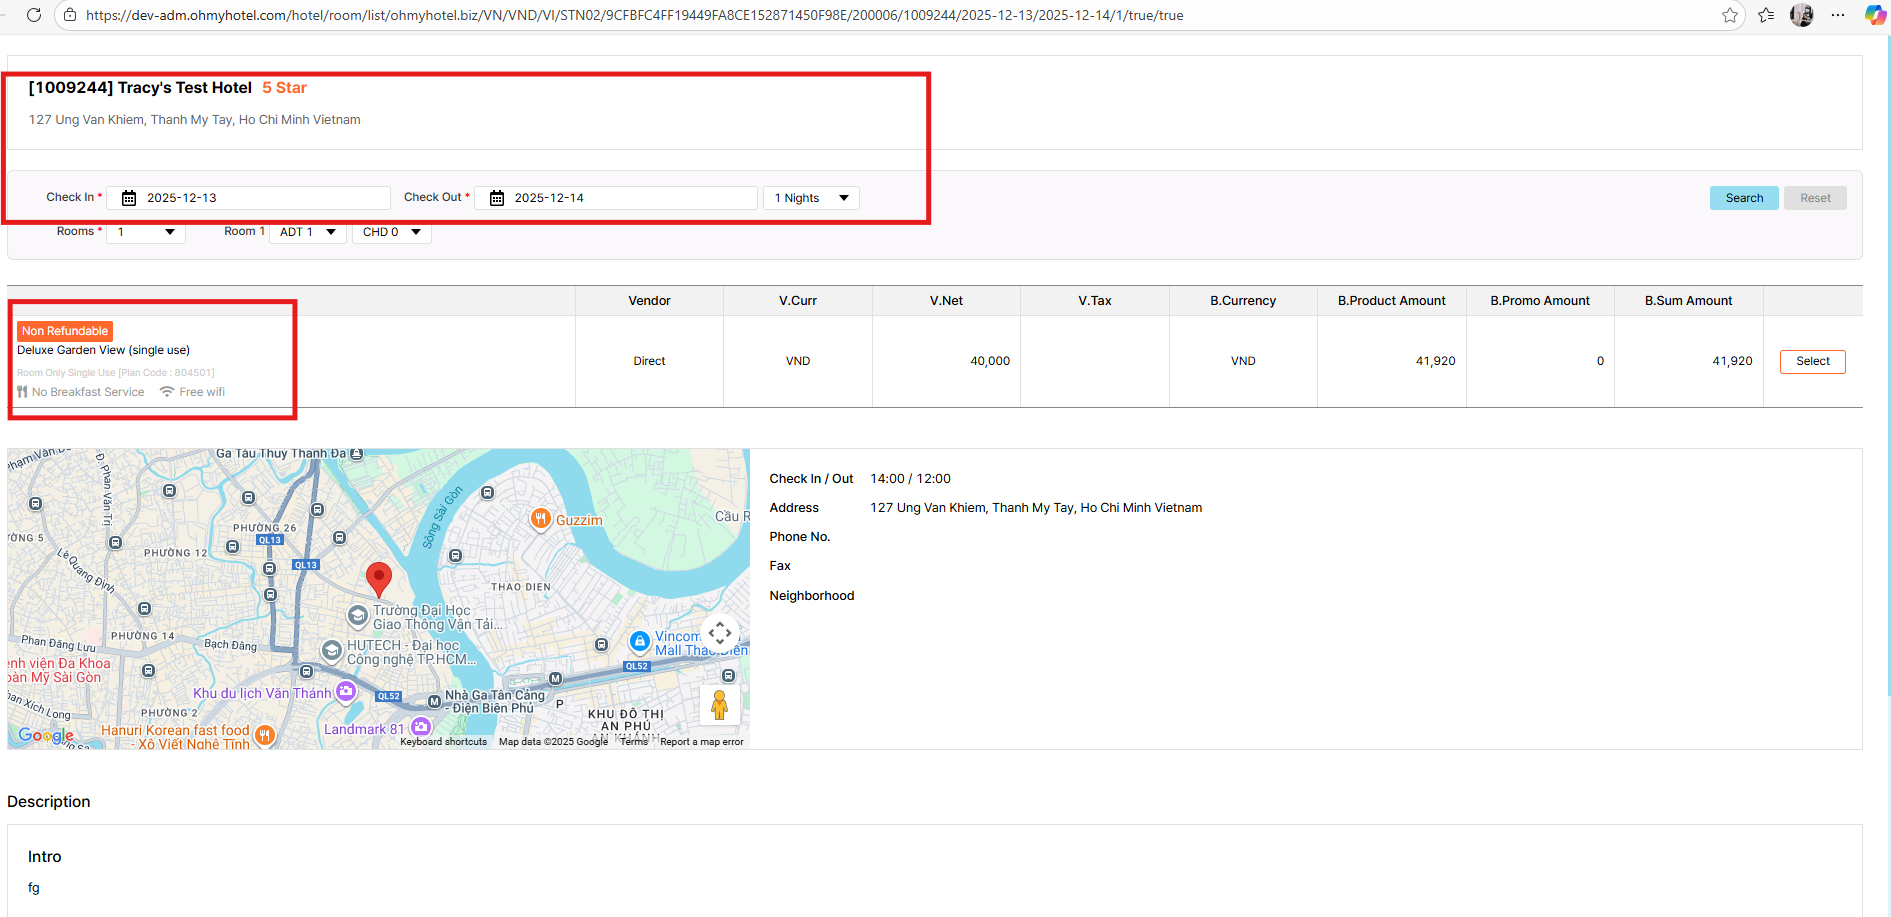Open the Rooms count dropdown

click(146, 232)
